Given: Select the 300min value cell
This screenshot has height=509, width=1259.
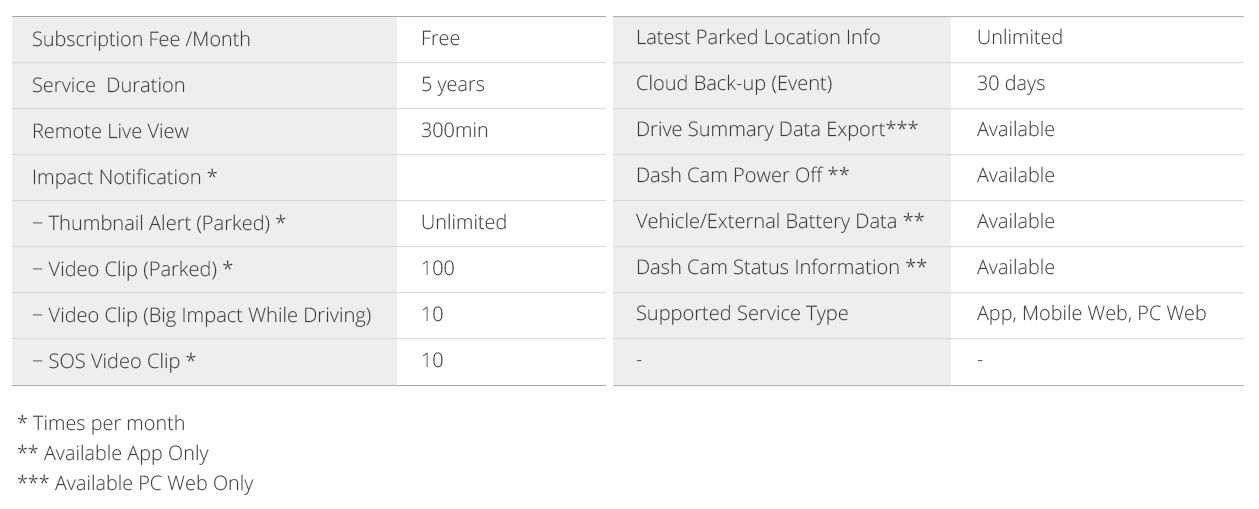Looking at the screenshot, I should pos(455,131).
